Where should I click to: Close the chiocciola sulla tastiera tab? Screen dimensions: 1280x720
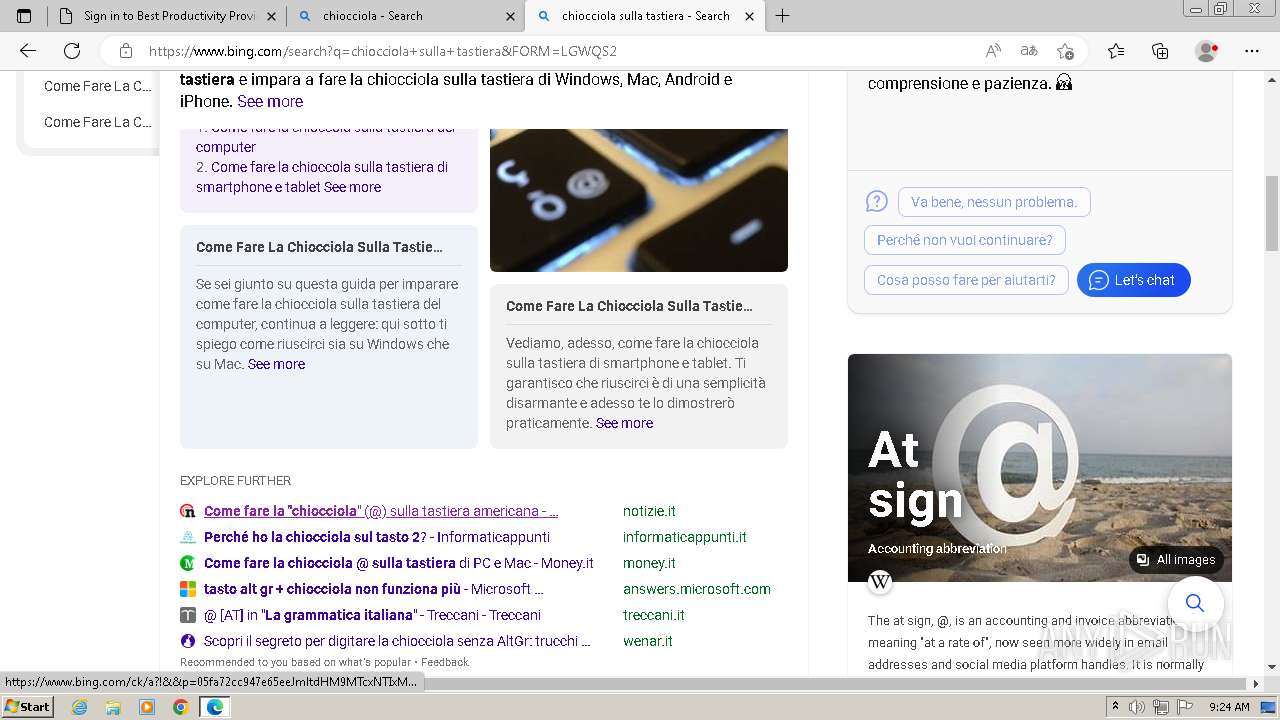[749, 16]
